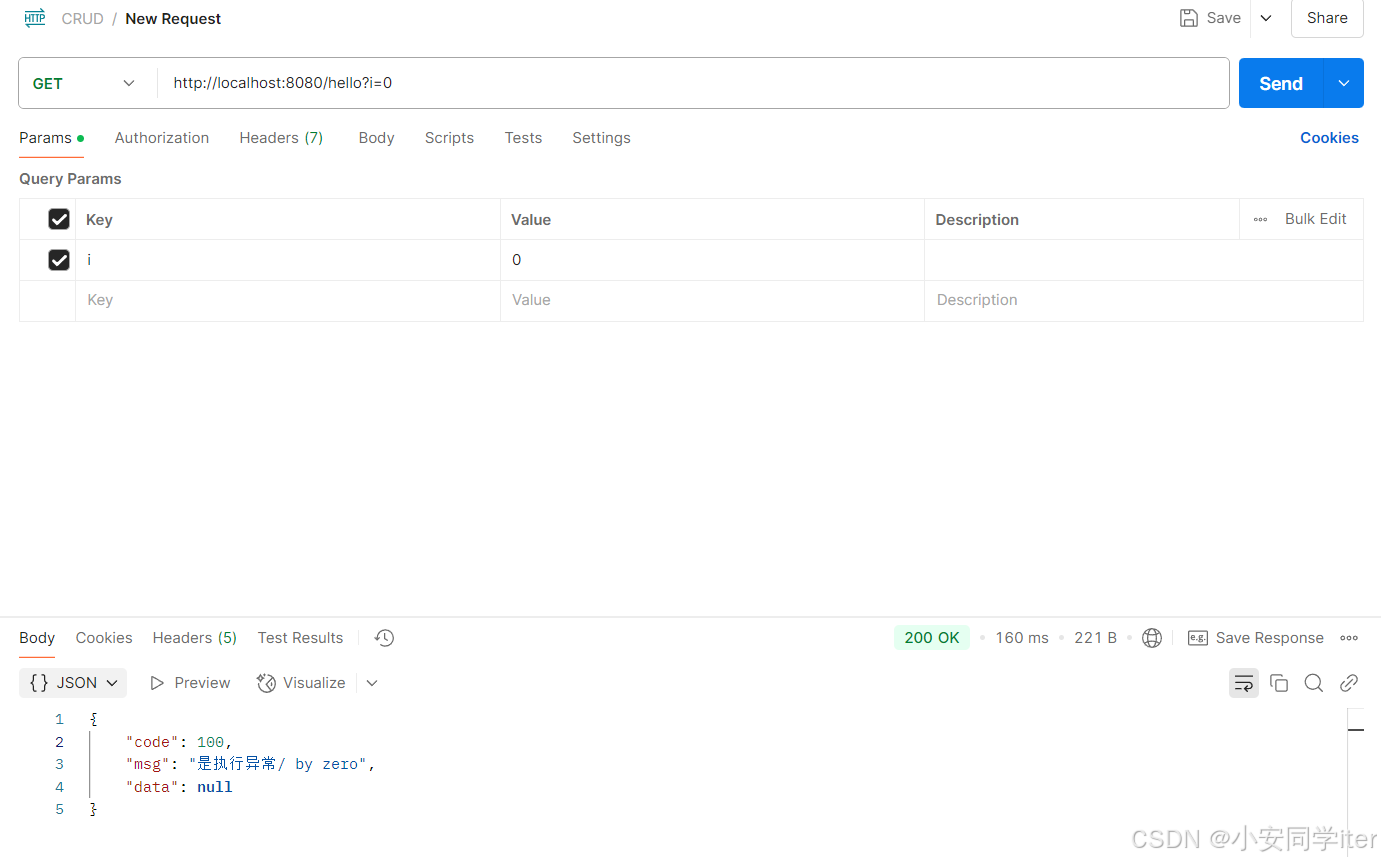Click the empty Key placeholder field

[x=288, y=300]
